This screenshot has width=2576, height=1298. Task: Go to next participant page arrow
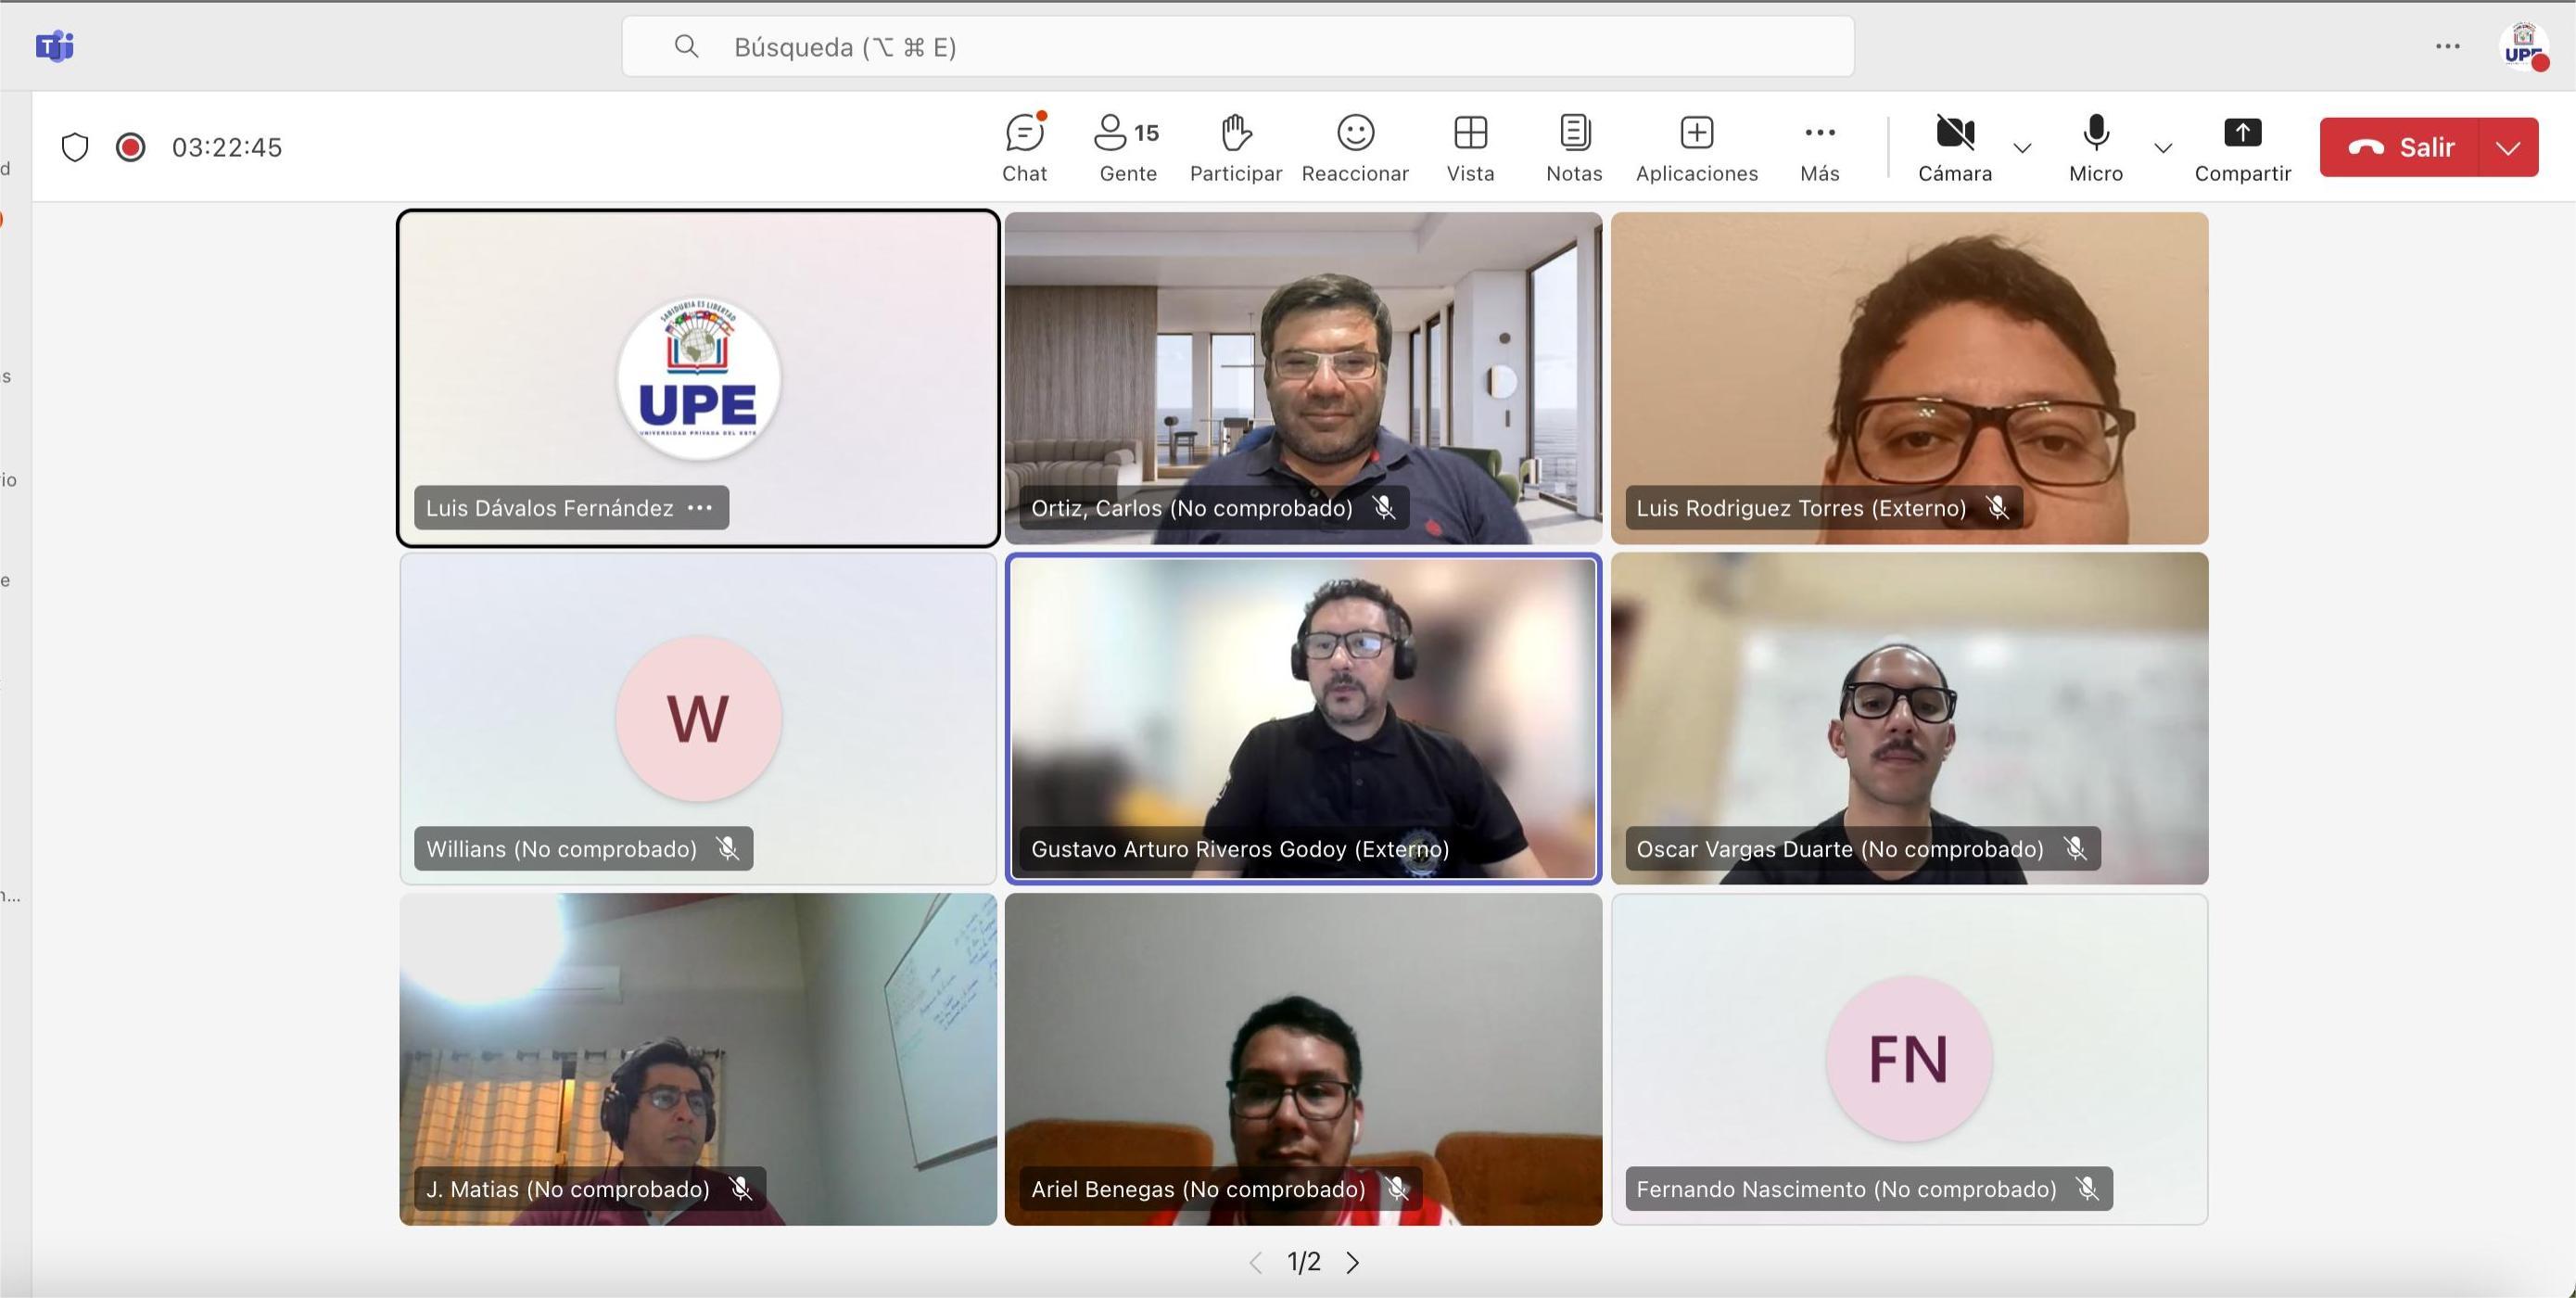1353,1262
